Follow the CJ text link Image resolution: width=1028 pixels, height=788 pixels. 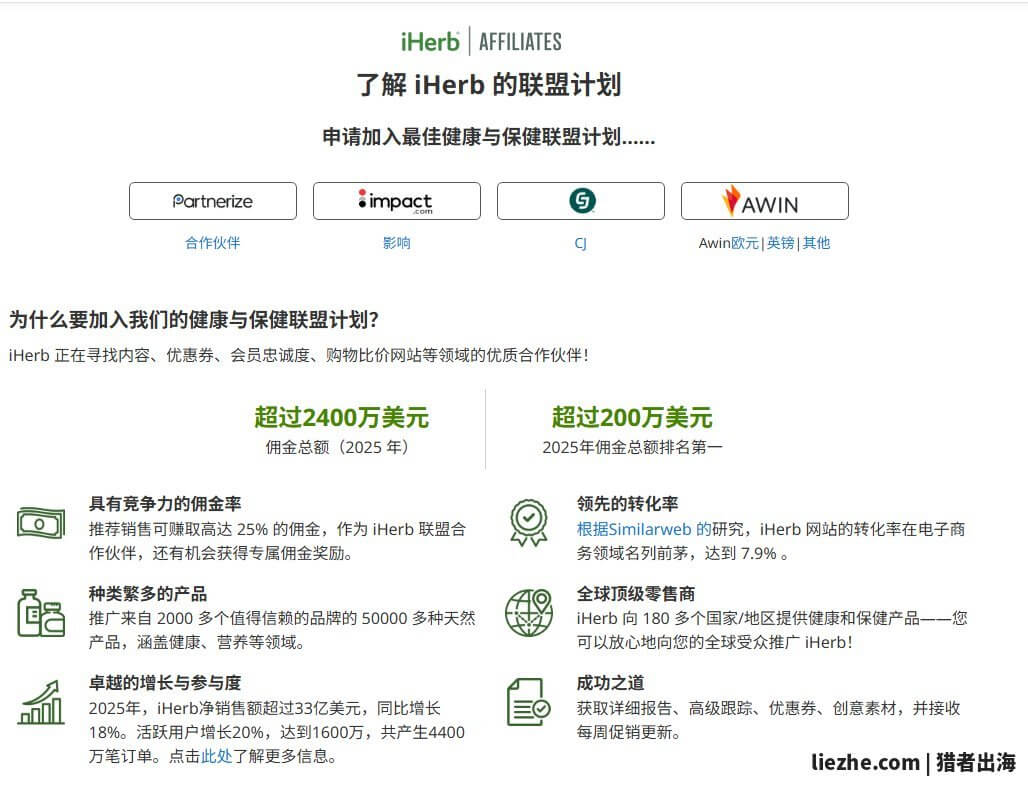pos(580,244)
